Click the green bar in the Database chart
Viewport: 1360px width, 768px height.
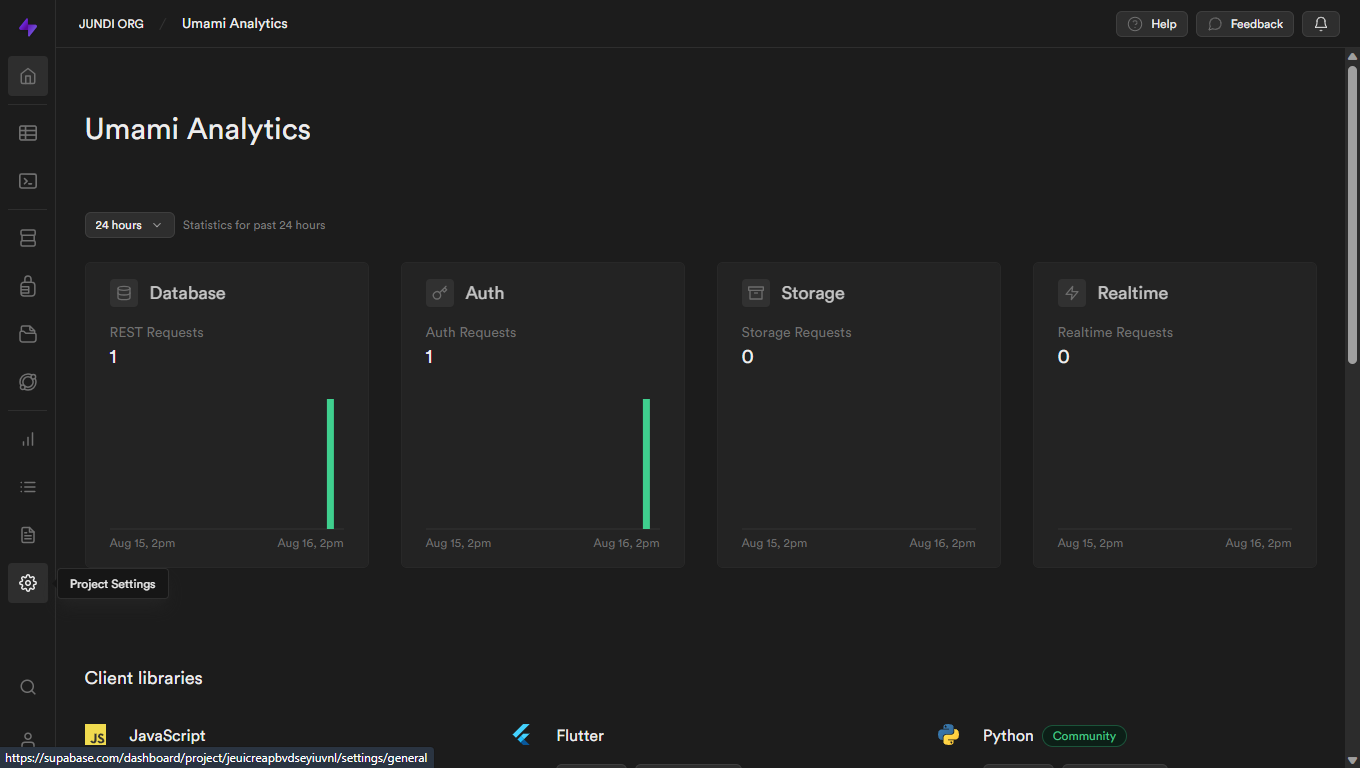click(330, 464)
